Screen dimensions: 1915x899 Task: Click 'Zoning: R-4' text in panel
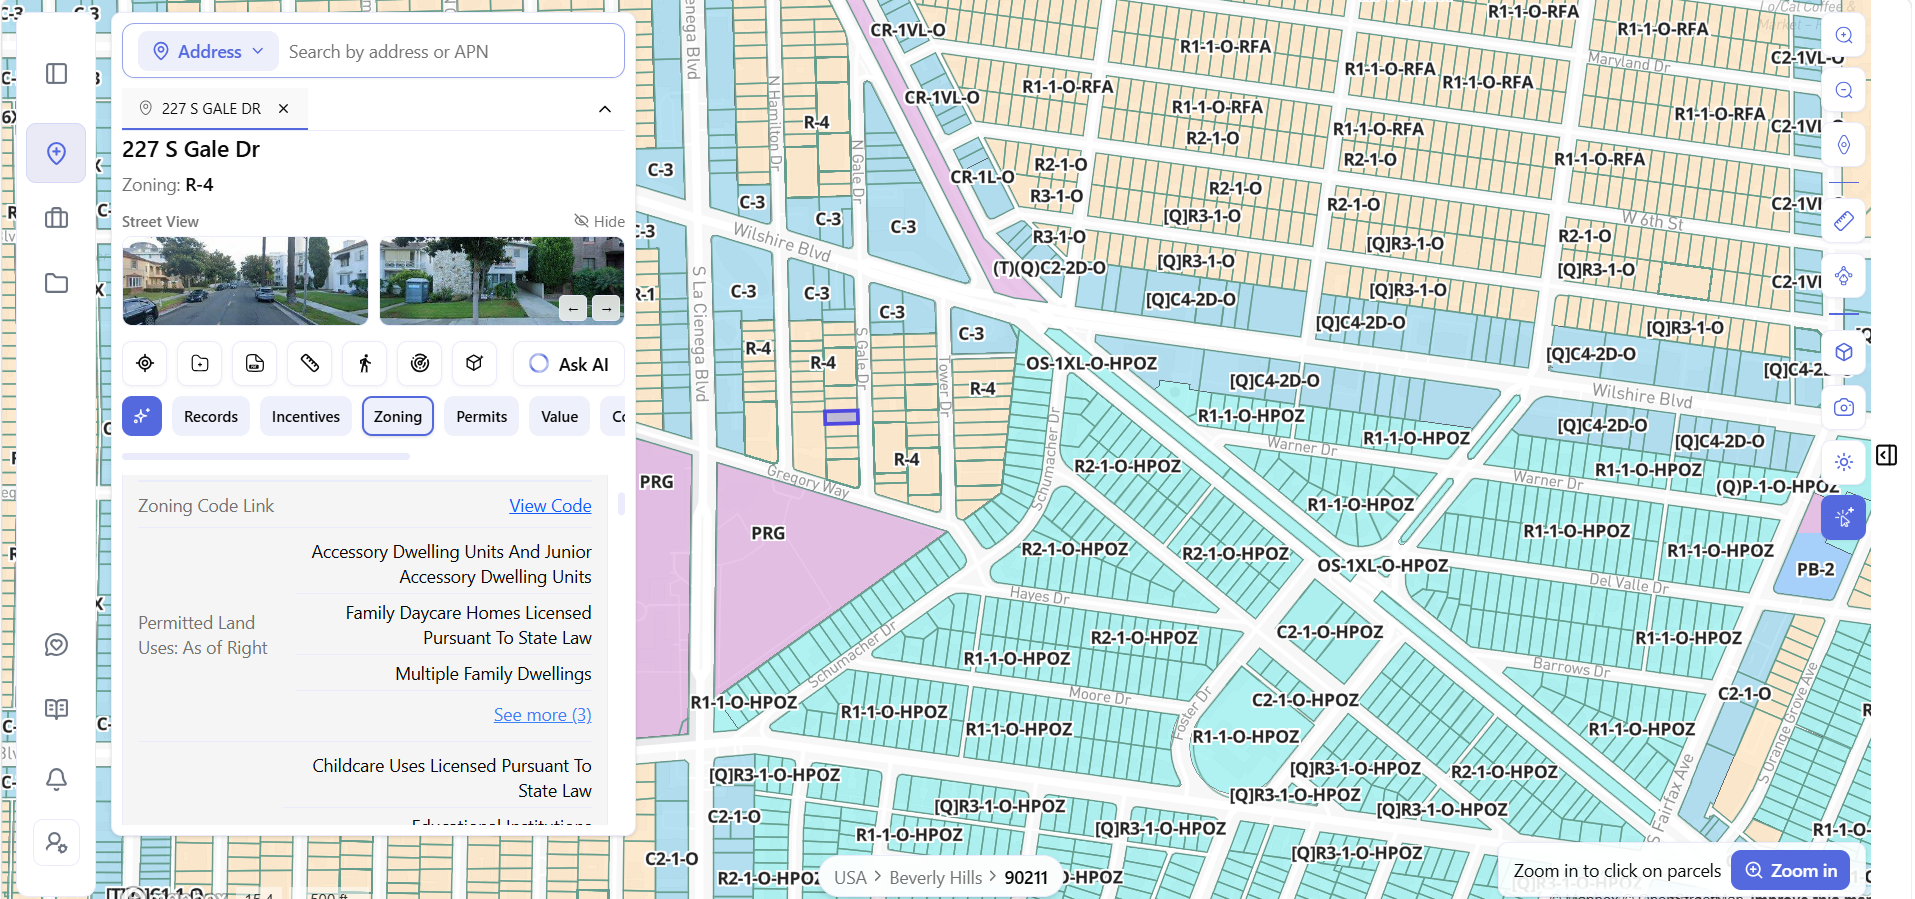coord(167,185)
